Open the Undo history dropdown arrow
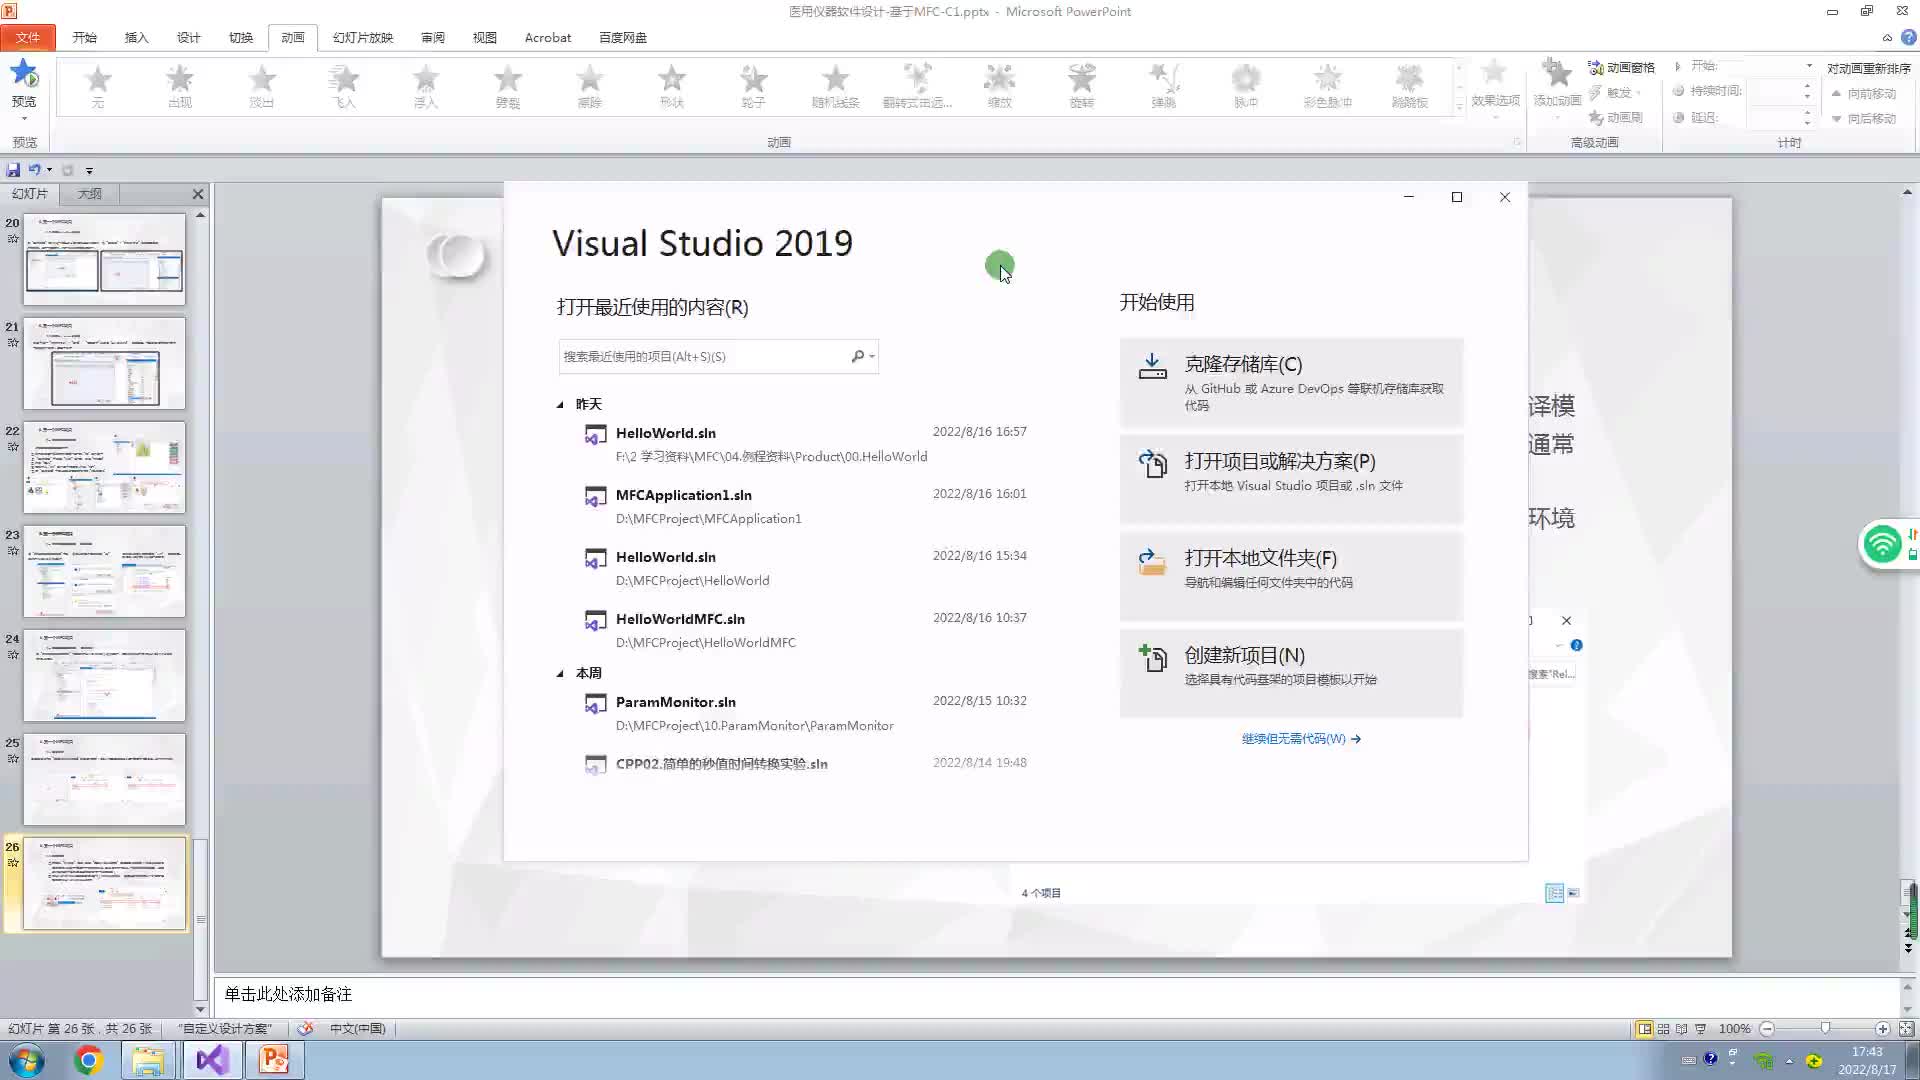This screenshot has width=1920, height=1080. (49, 170)
